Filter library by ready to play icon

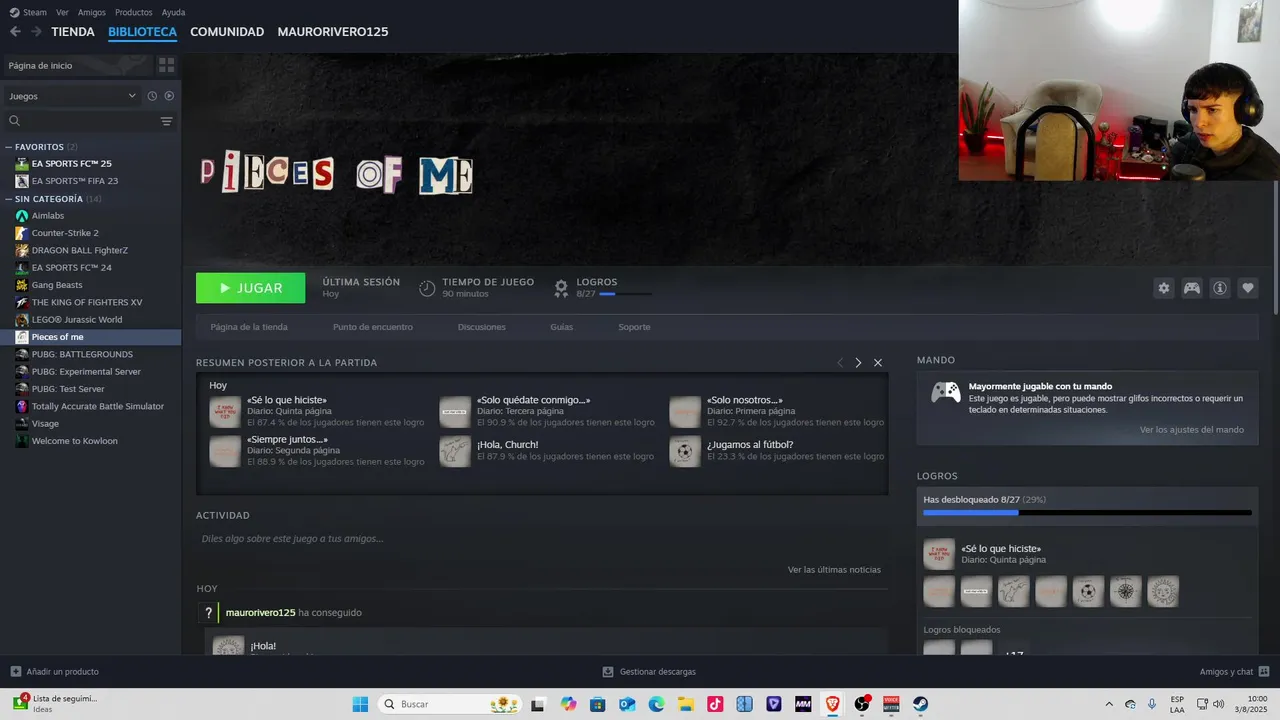tap(169, 96)
